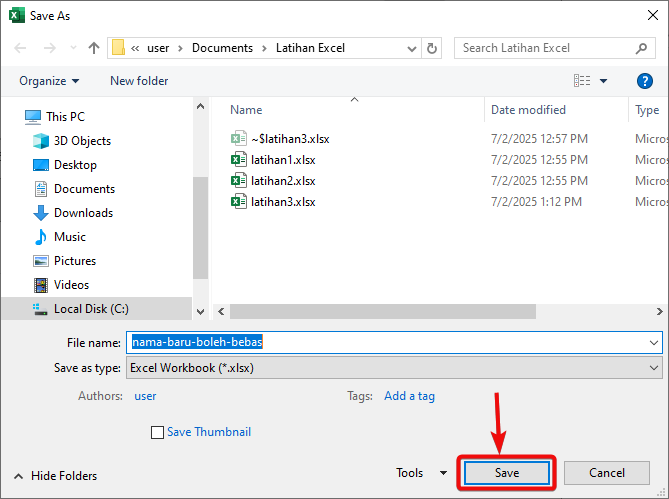Select 'Documents' in the address path
The width and height of the screenshot is (669, 499).
pos(222,48)
